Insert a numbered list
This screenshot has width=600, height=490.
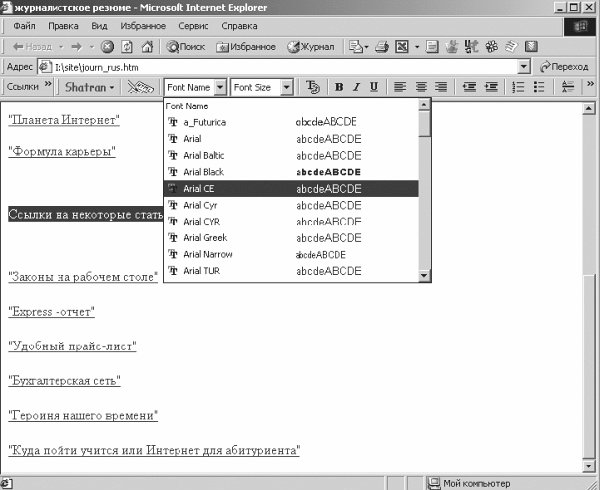[518, 87]
